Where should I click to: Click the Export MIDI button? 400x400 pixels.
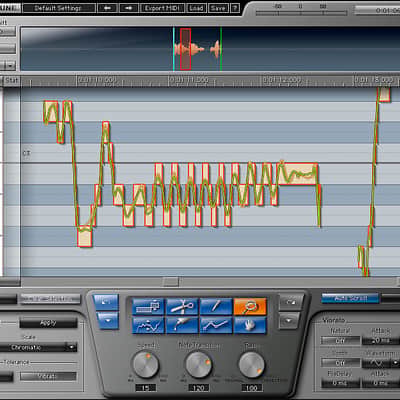tap(162, 8)
